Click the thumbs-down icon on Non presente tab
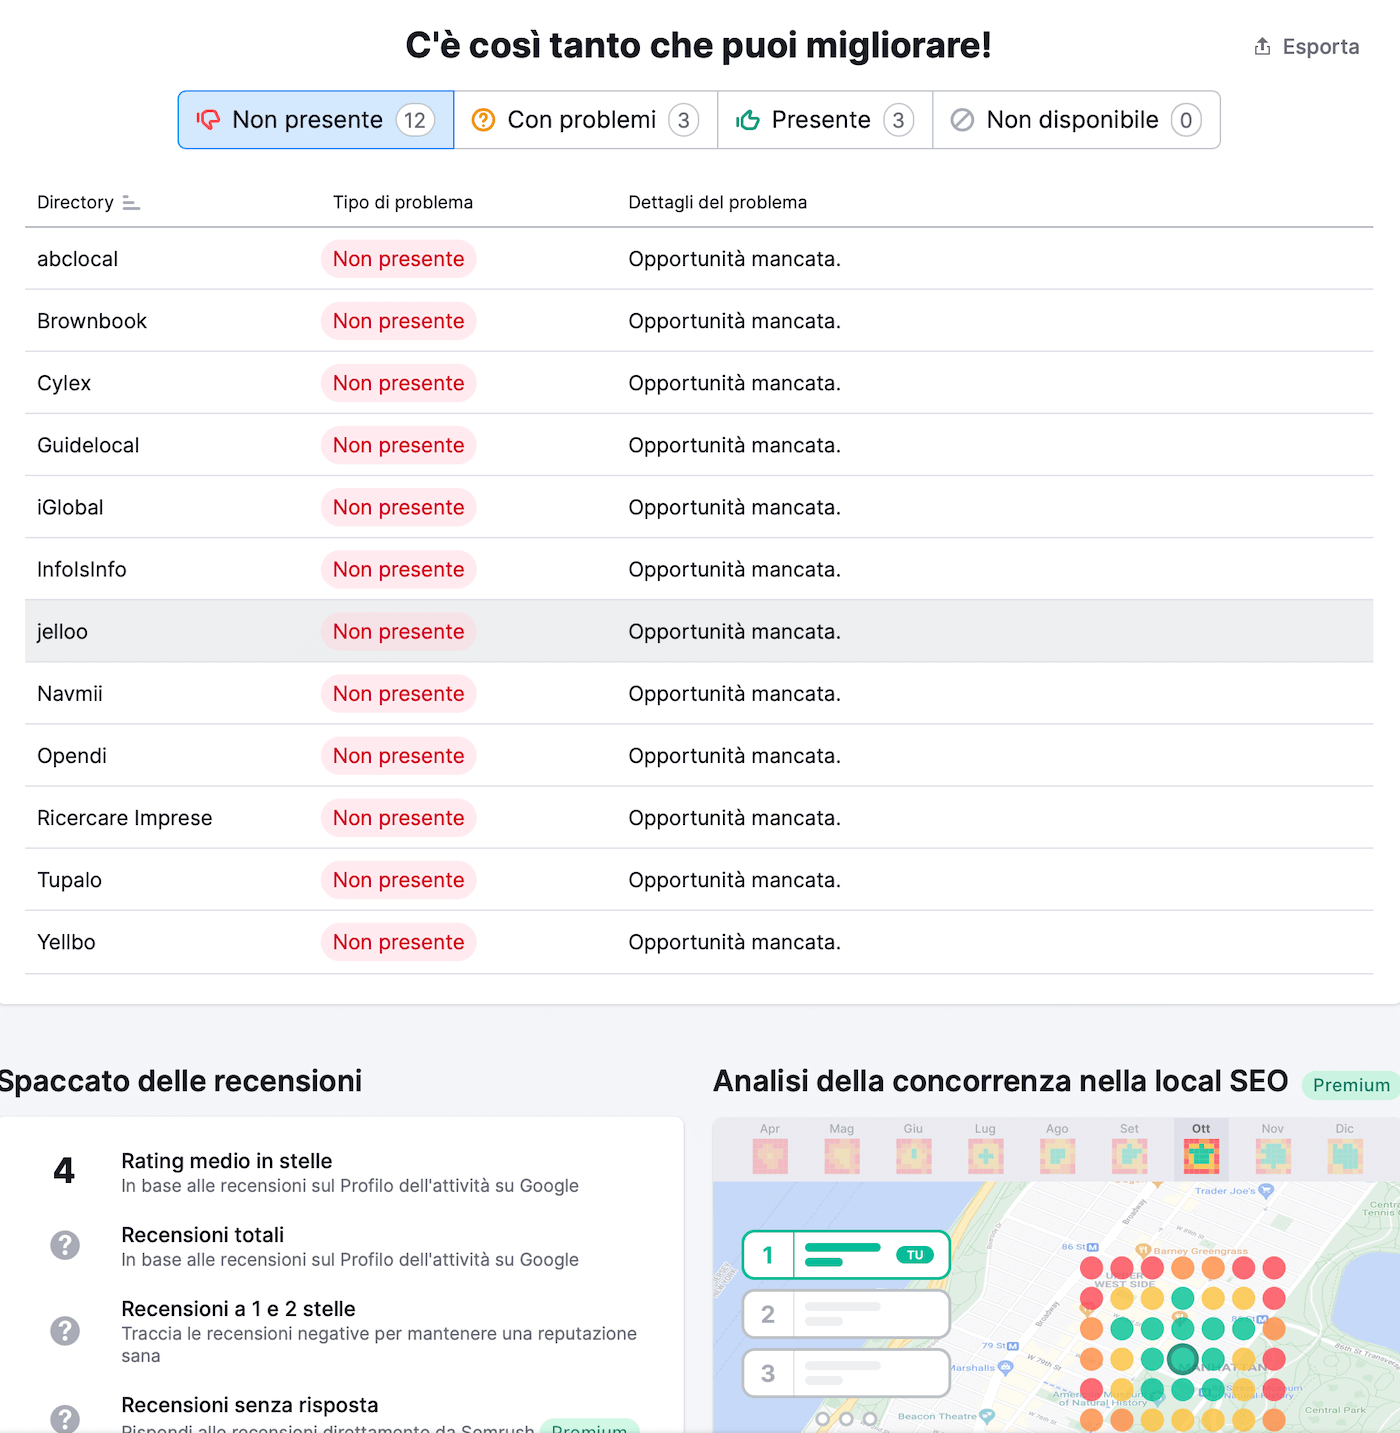 point(208,120)
